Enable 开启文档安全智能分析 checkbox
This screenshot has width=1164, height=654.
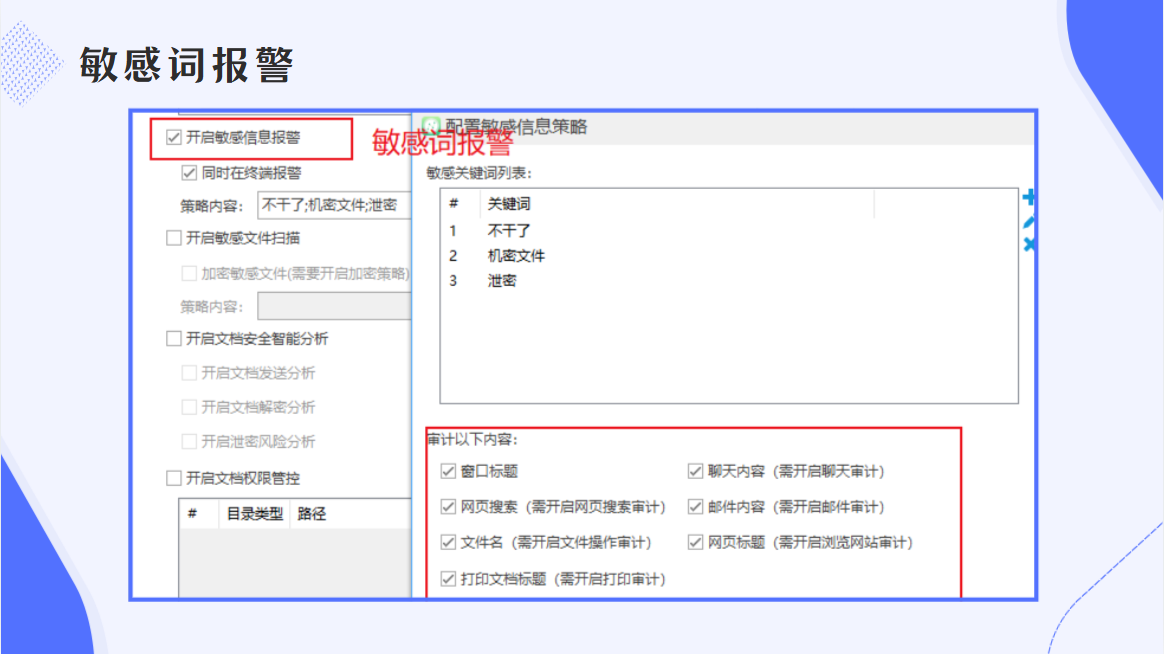pos(174,339)
